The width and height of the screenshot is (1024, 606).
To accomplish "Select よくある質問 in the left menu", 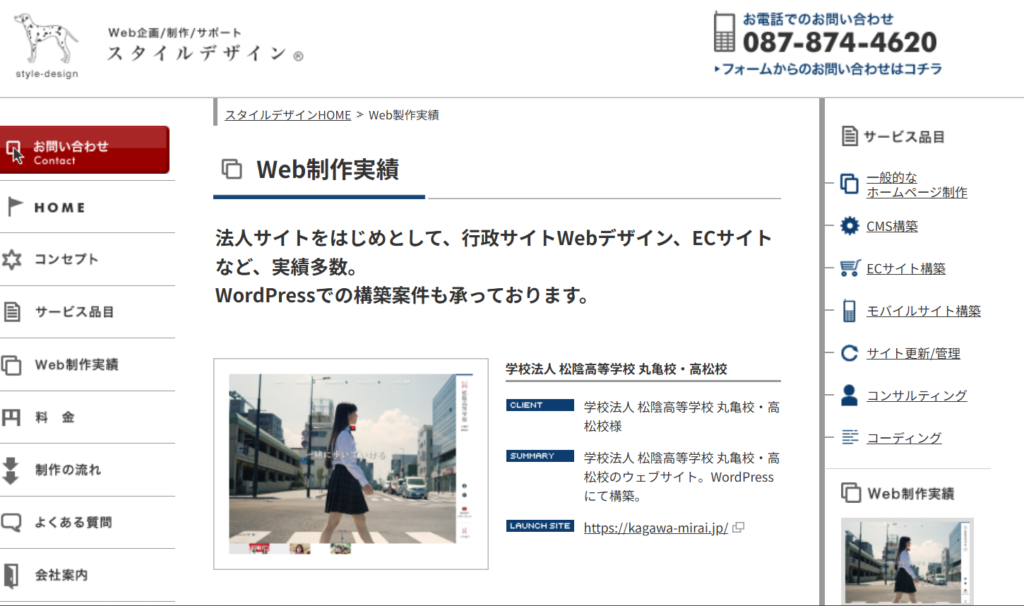I will [x=73, y=522].
